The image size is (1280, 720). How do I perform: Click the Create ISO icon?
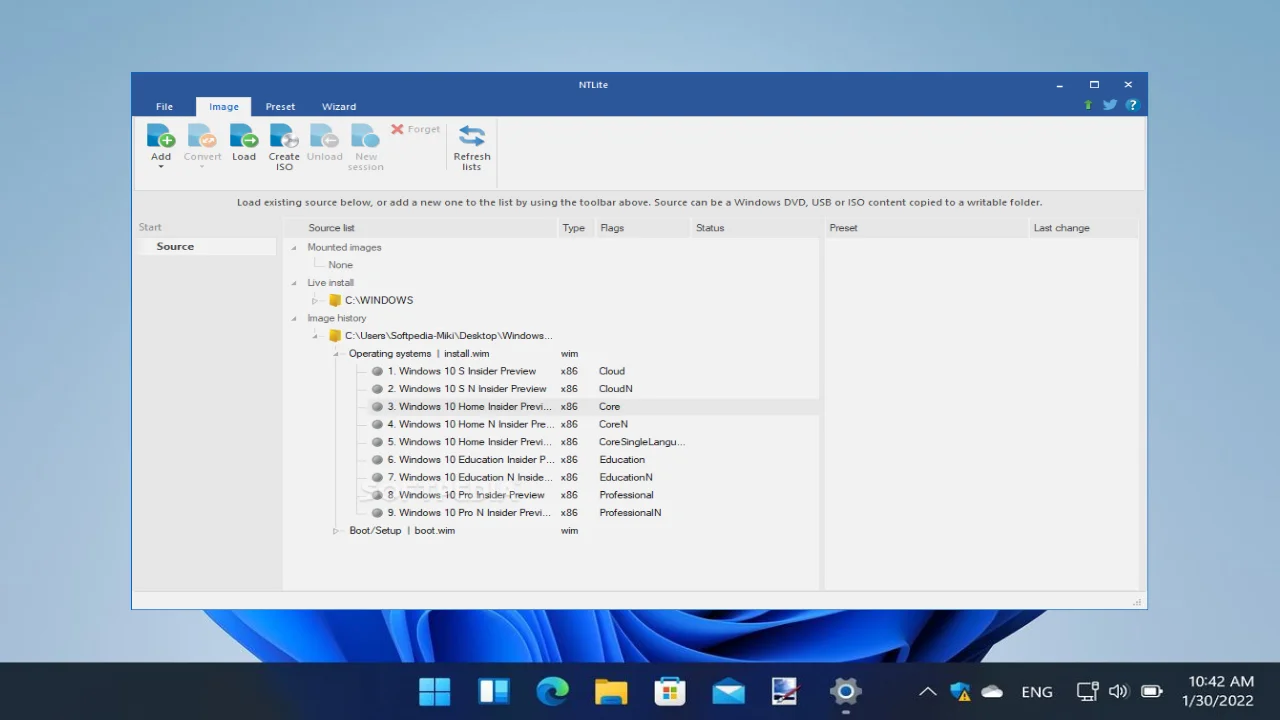[x=284, y=136]
